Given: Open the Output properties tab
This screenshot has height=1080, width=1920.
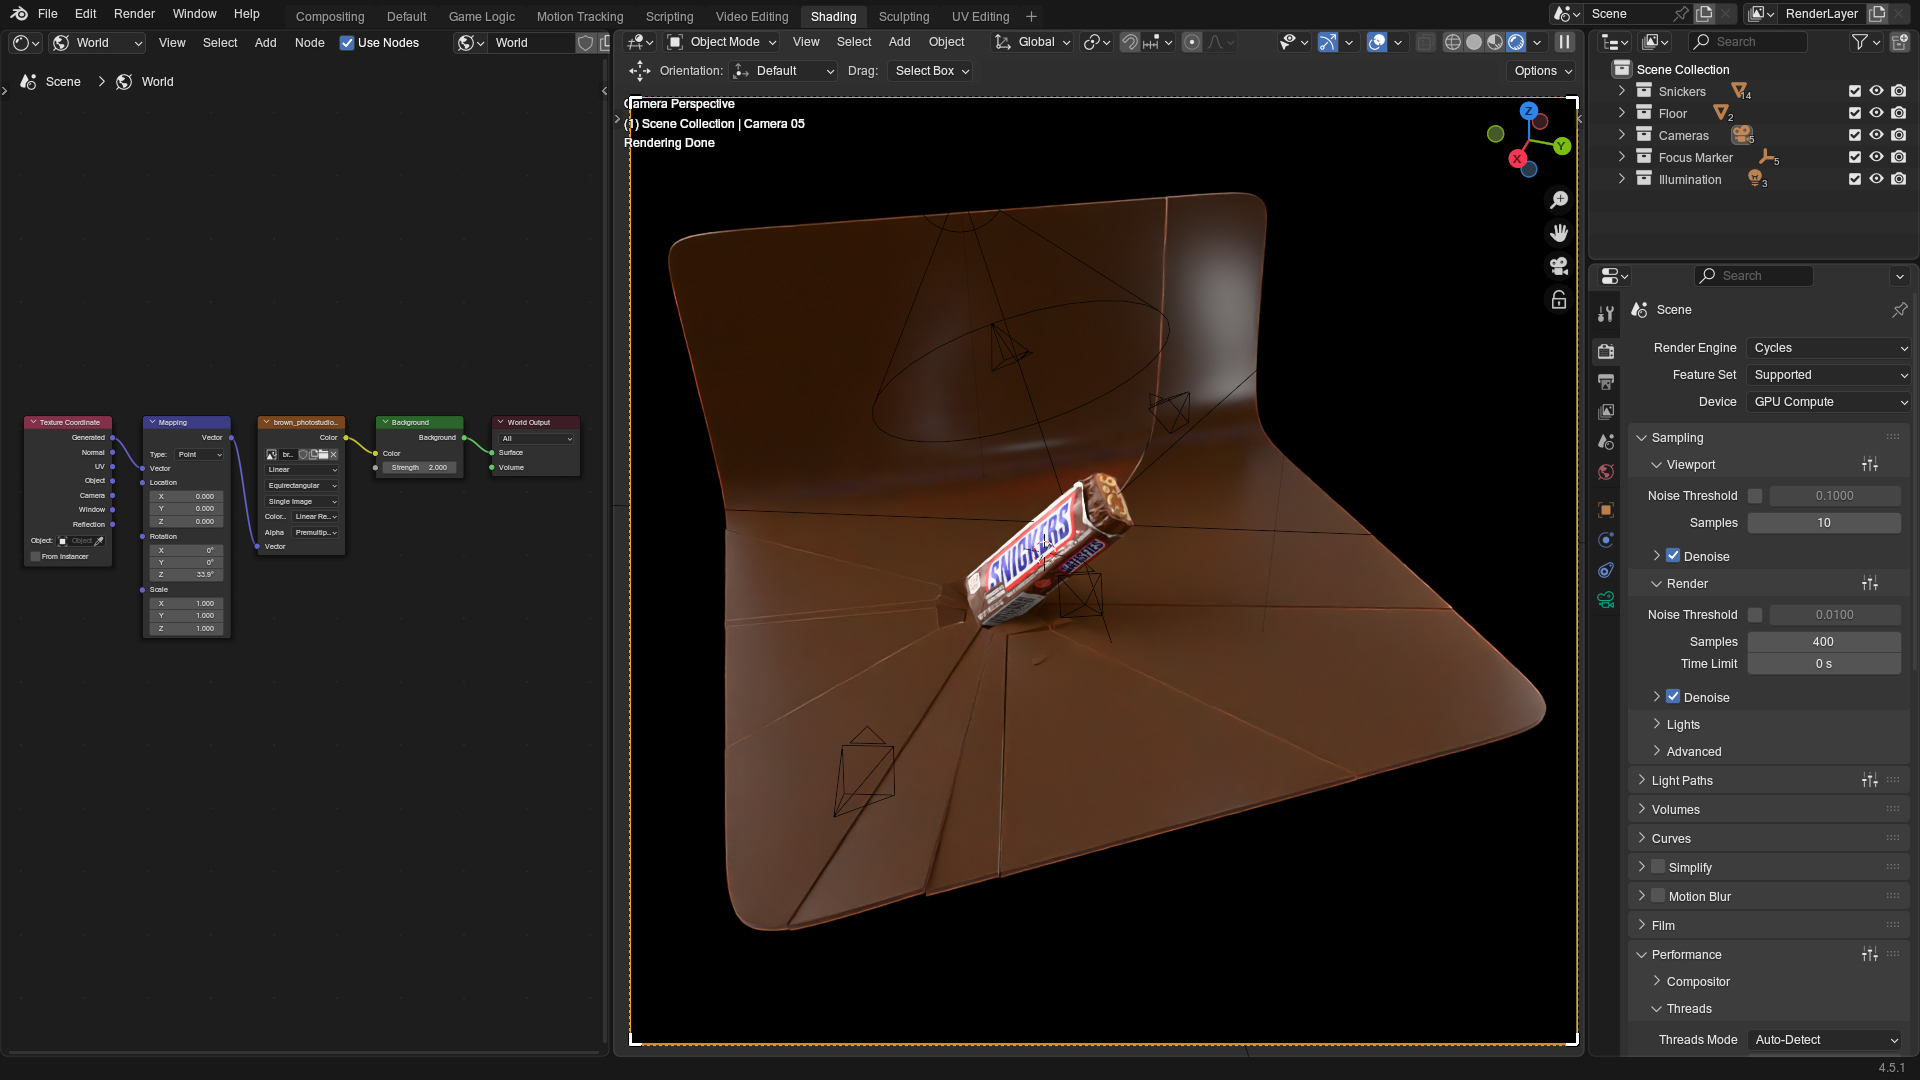Looking at the screenshot, I should pos(1606,382).
